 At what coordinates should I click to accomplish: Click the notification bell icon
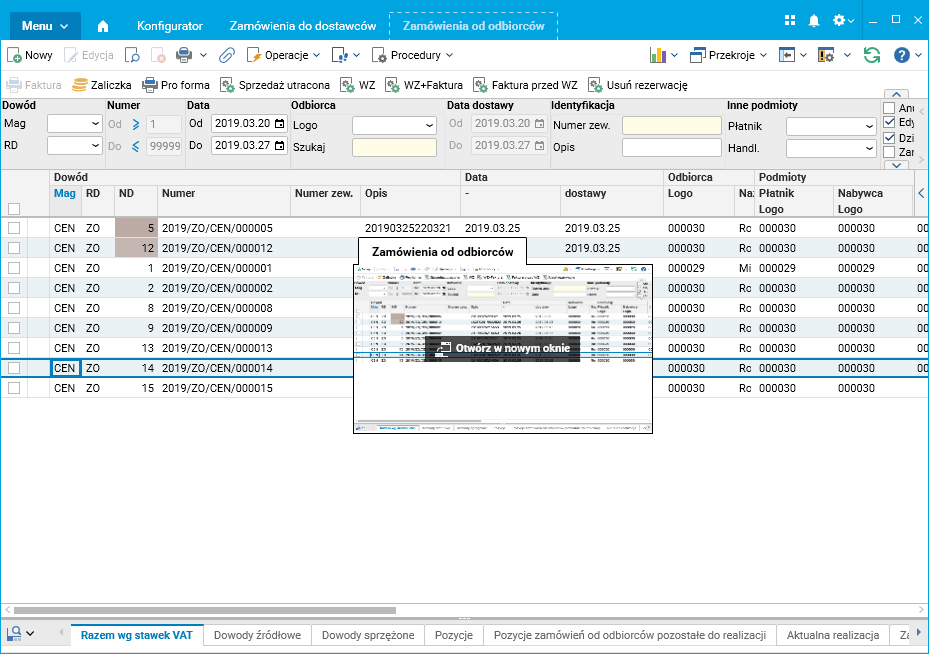coord(814,21)
